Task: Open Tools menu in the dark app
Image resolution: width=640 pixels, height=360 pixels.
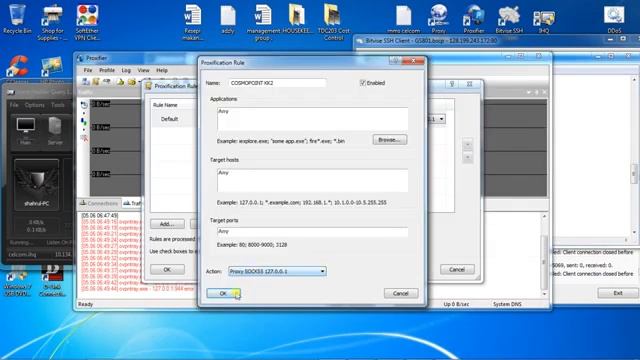Action: point(58,105)
